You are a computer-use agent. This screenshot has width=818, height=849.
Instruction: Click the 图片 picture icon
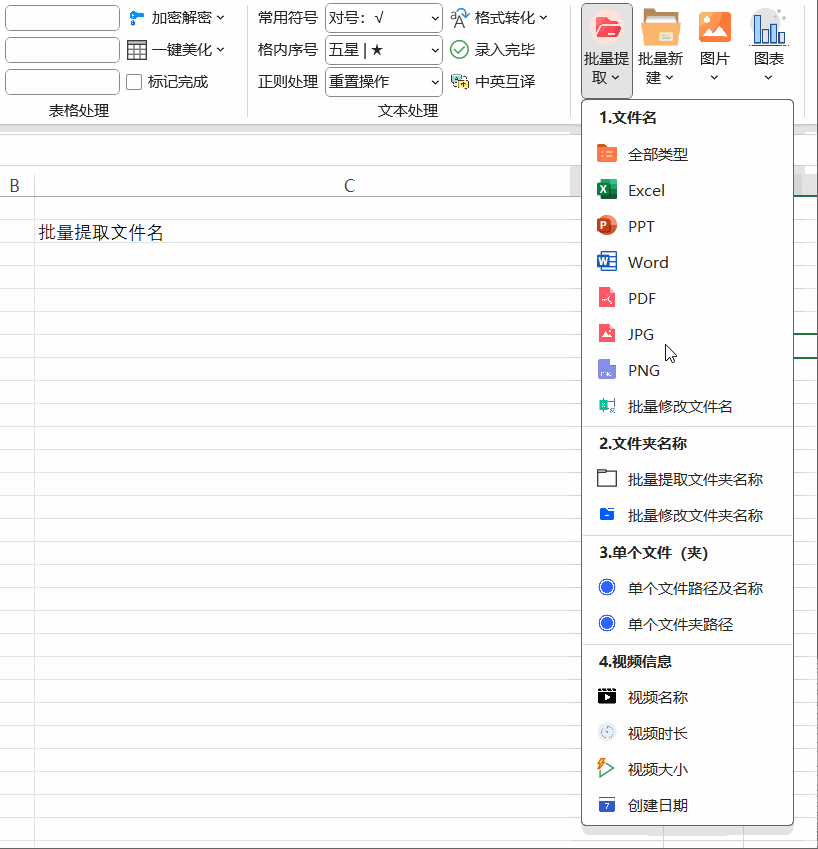point(715,27)
